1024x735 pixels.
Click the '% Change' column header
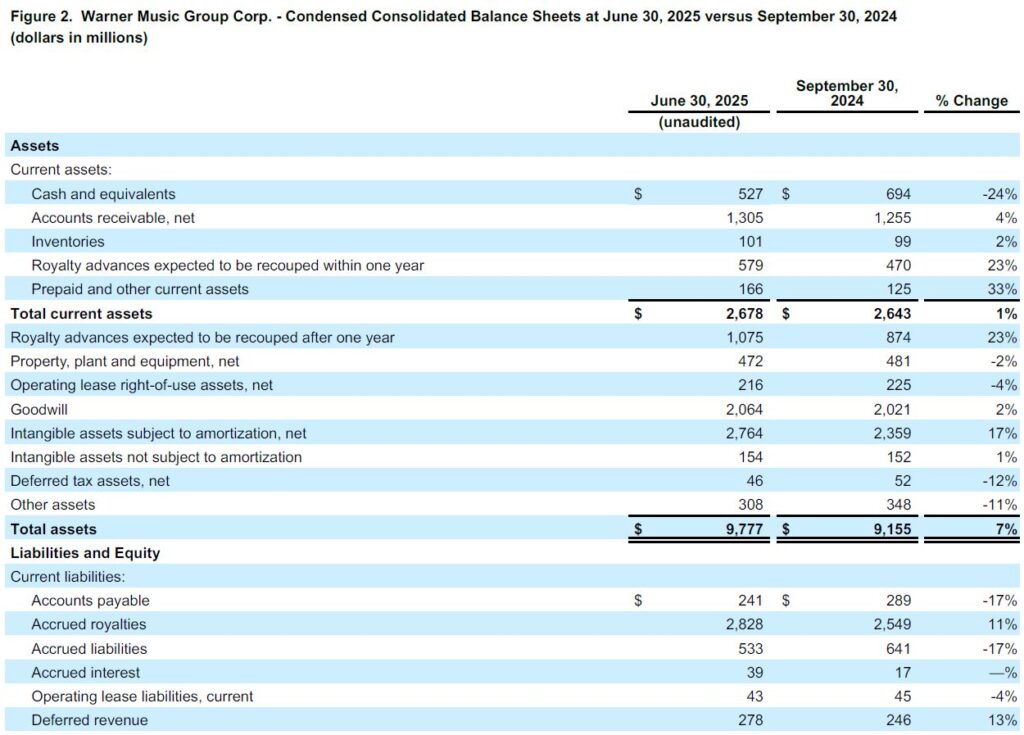971,101
